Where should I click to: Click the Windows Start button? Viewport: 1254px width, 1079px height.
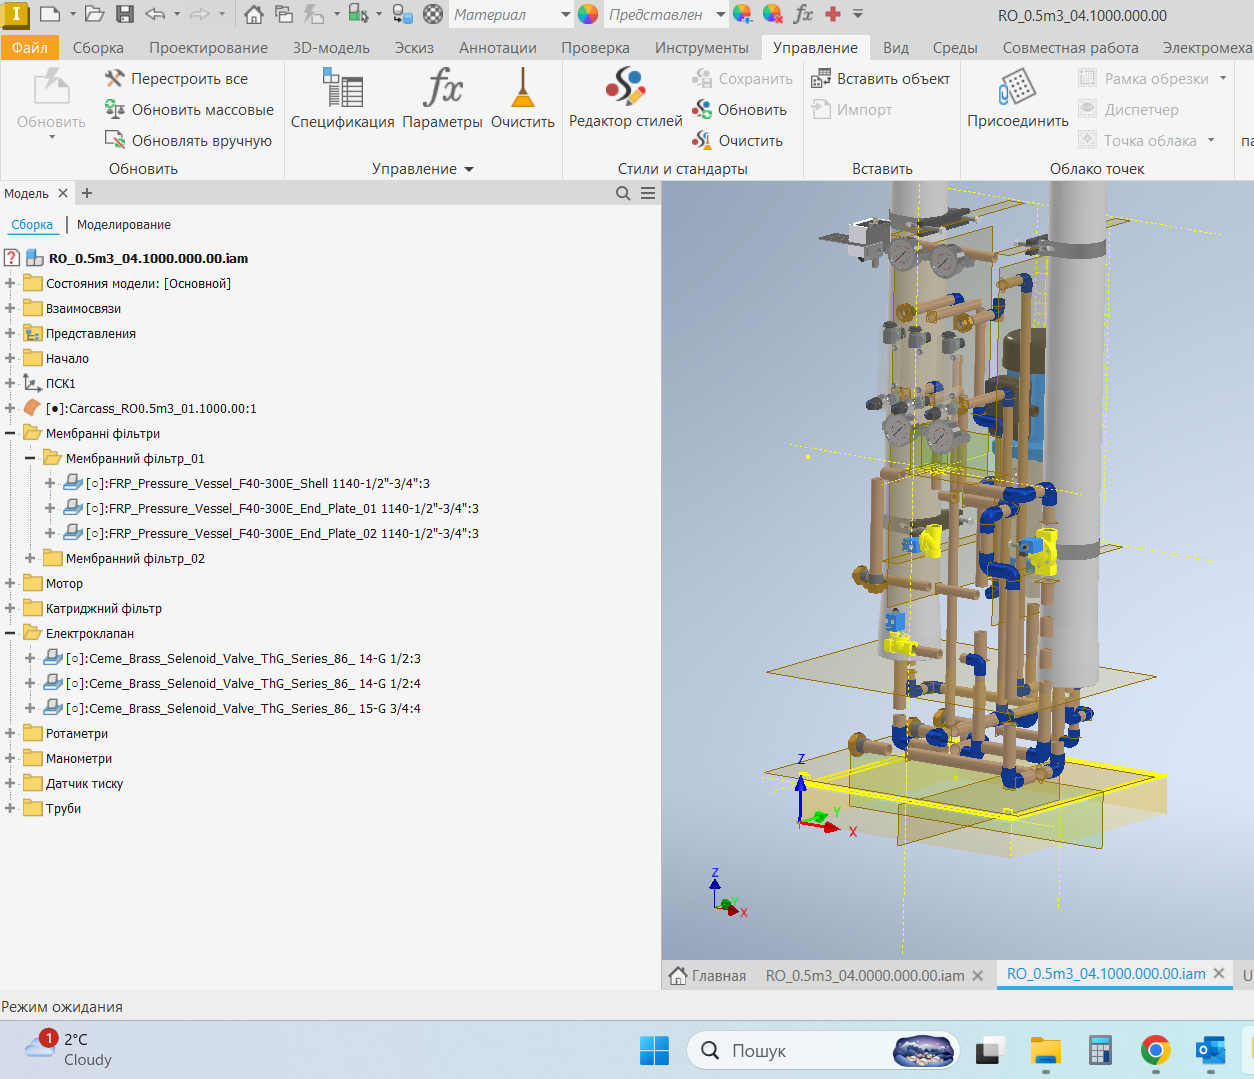click(x=655, y=1051)
